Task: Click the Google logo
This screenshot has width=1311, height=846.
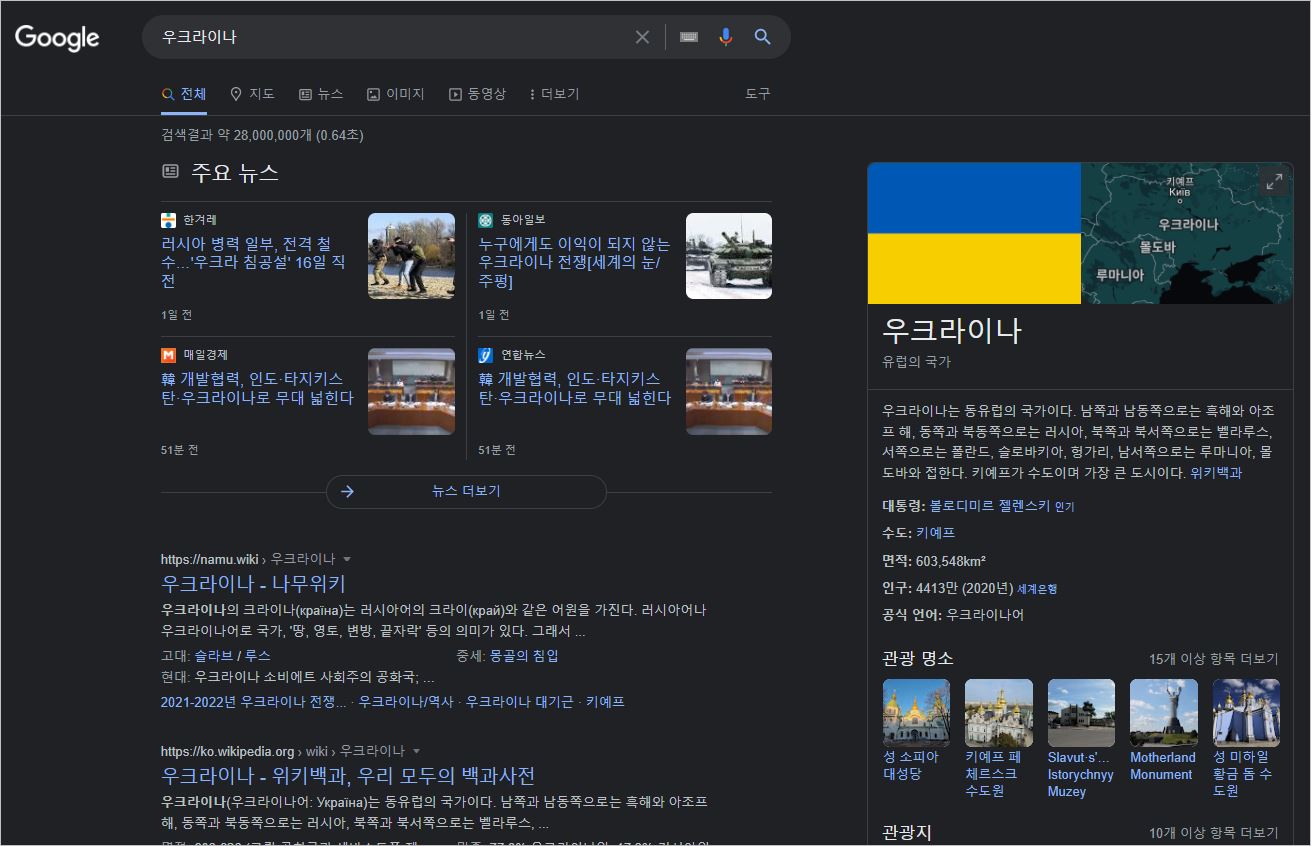Action: click(57, 37)
